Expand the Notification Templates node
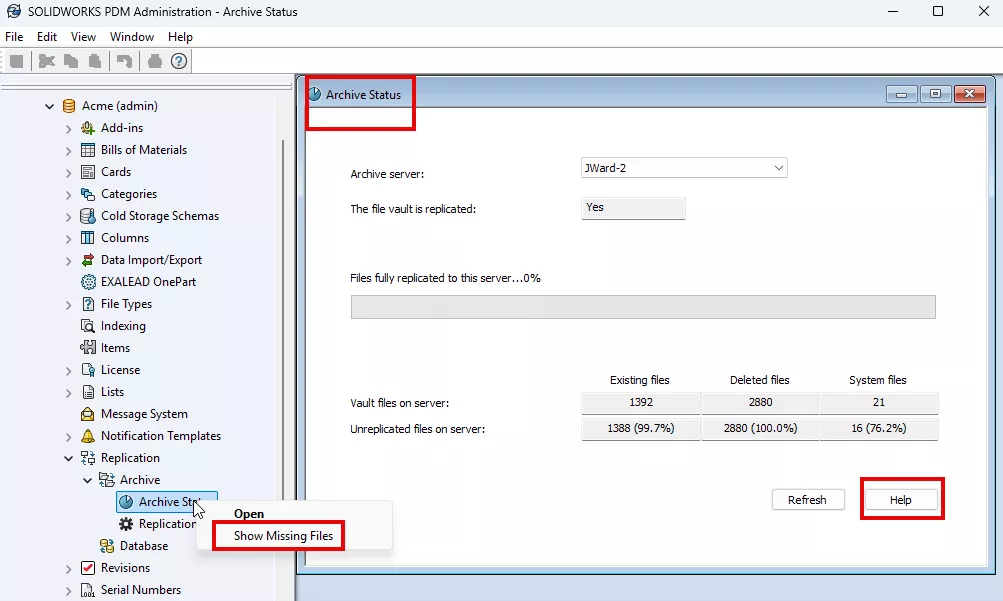 coord(68,437)
